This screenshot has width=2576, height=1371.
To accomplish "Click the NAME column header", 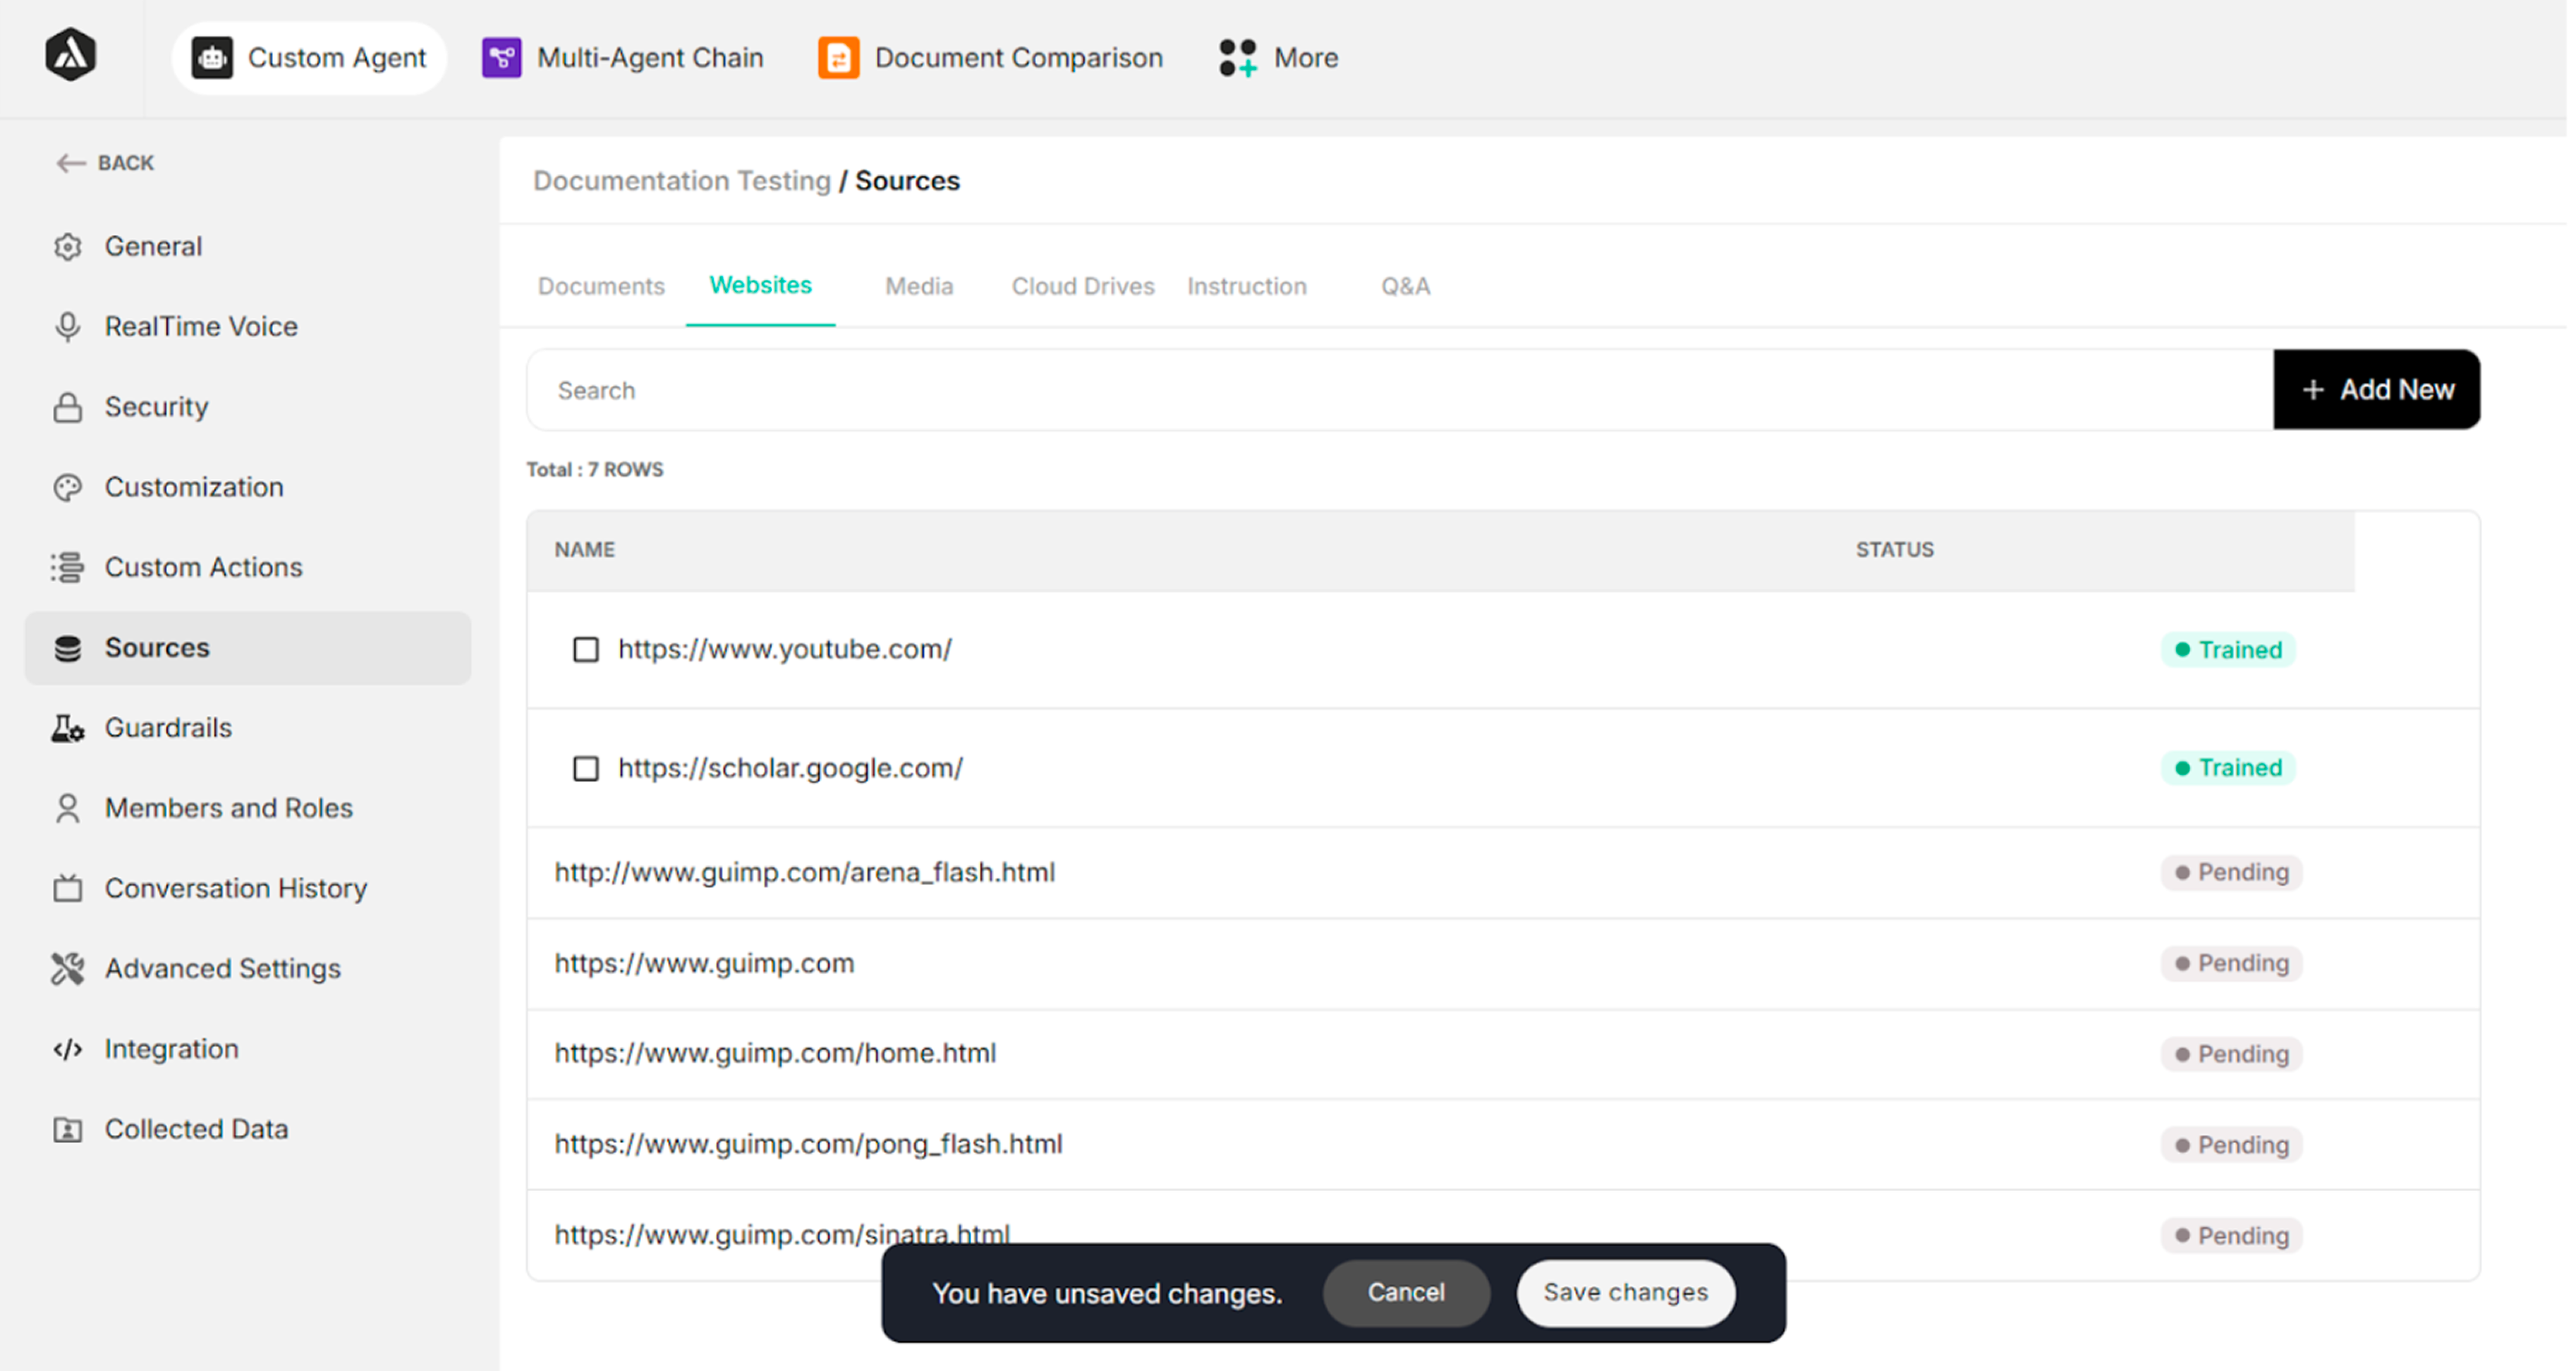I will coord(585,550).
